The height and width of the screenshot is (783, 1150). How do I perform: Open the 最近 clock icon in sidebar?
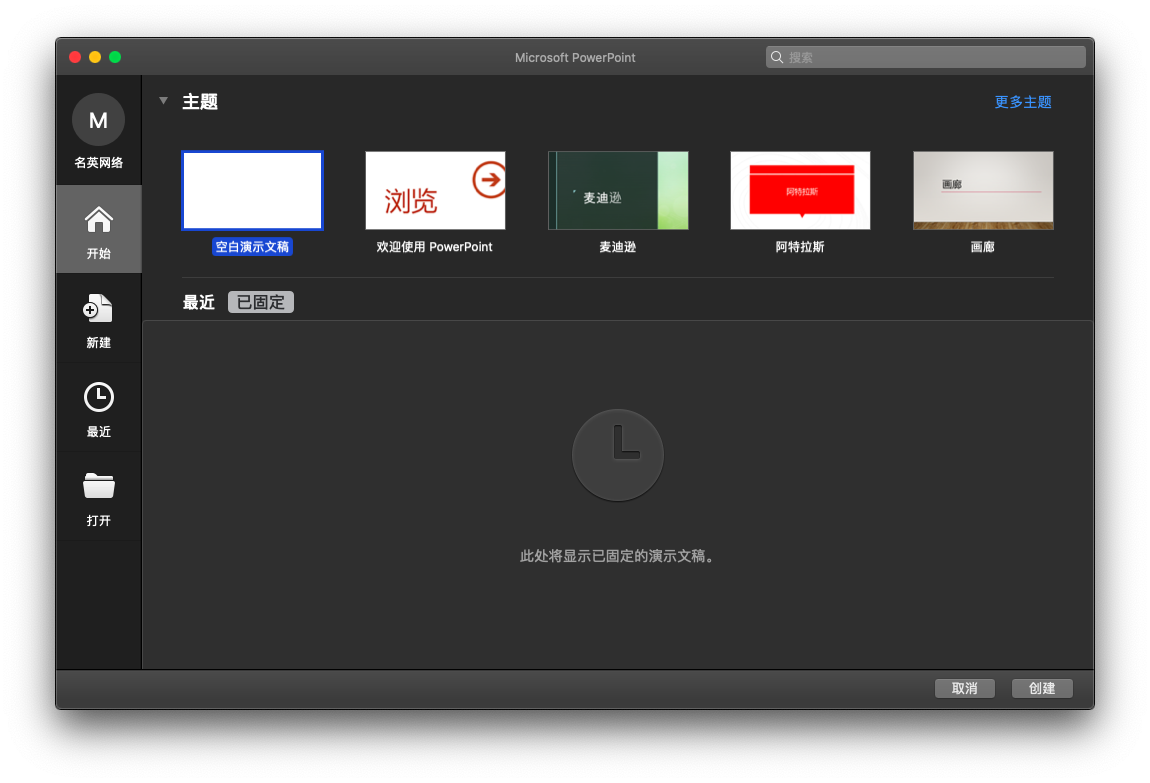tap(98, 397)
